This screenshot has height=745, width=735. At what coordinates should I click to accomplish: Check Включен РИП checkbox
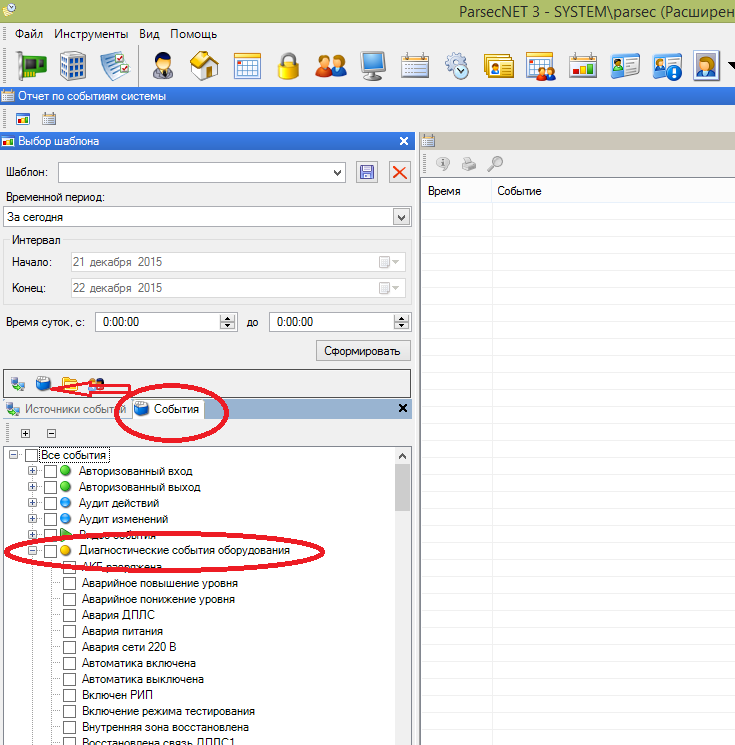coord(69,695)
